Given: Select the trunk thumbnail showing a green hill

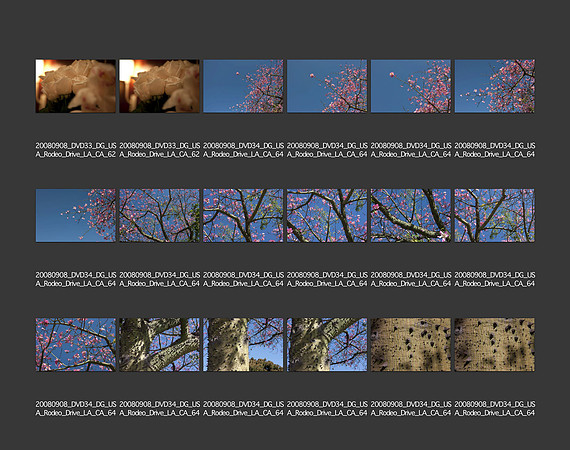Looking at the screenshot, I should [243, 345].
